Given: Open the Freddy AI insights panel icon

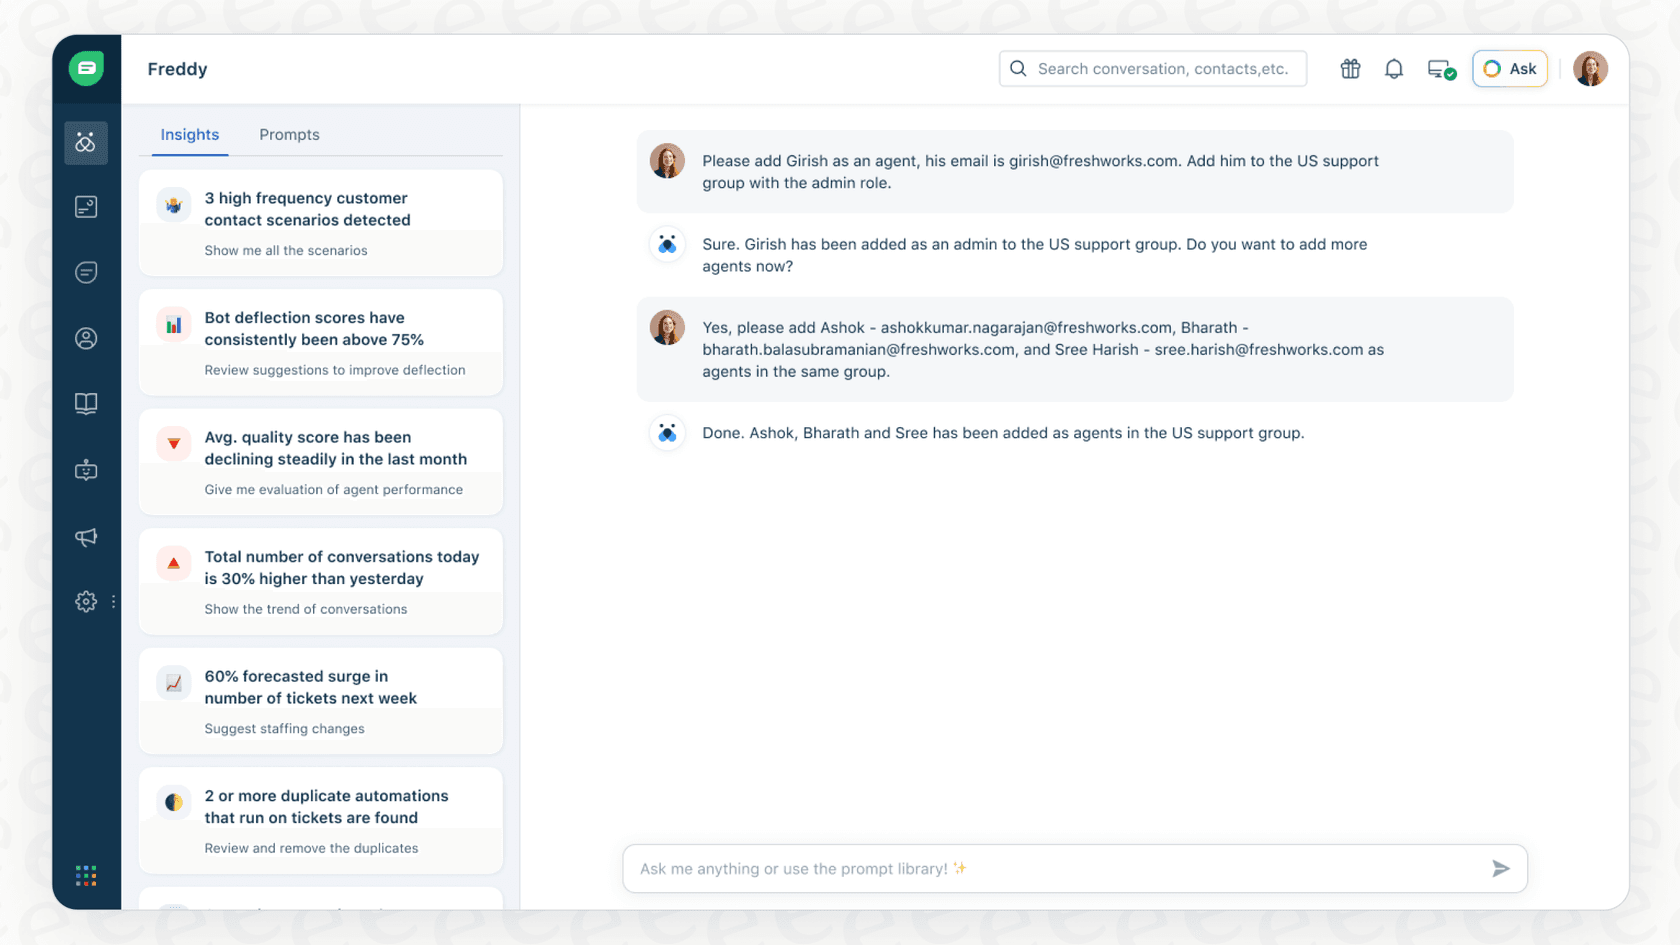Looking at the screenshot, I should point(86,143).
